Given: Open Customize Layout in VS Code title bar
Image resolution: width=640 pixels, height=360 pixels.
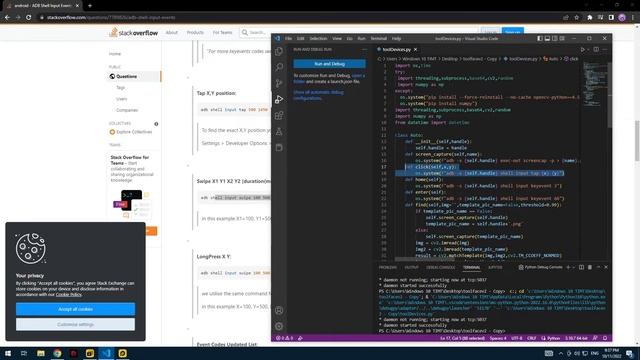Looking at the screenshot, I should (562, 38).
